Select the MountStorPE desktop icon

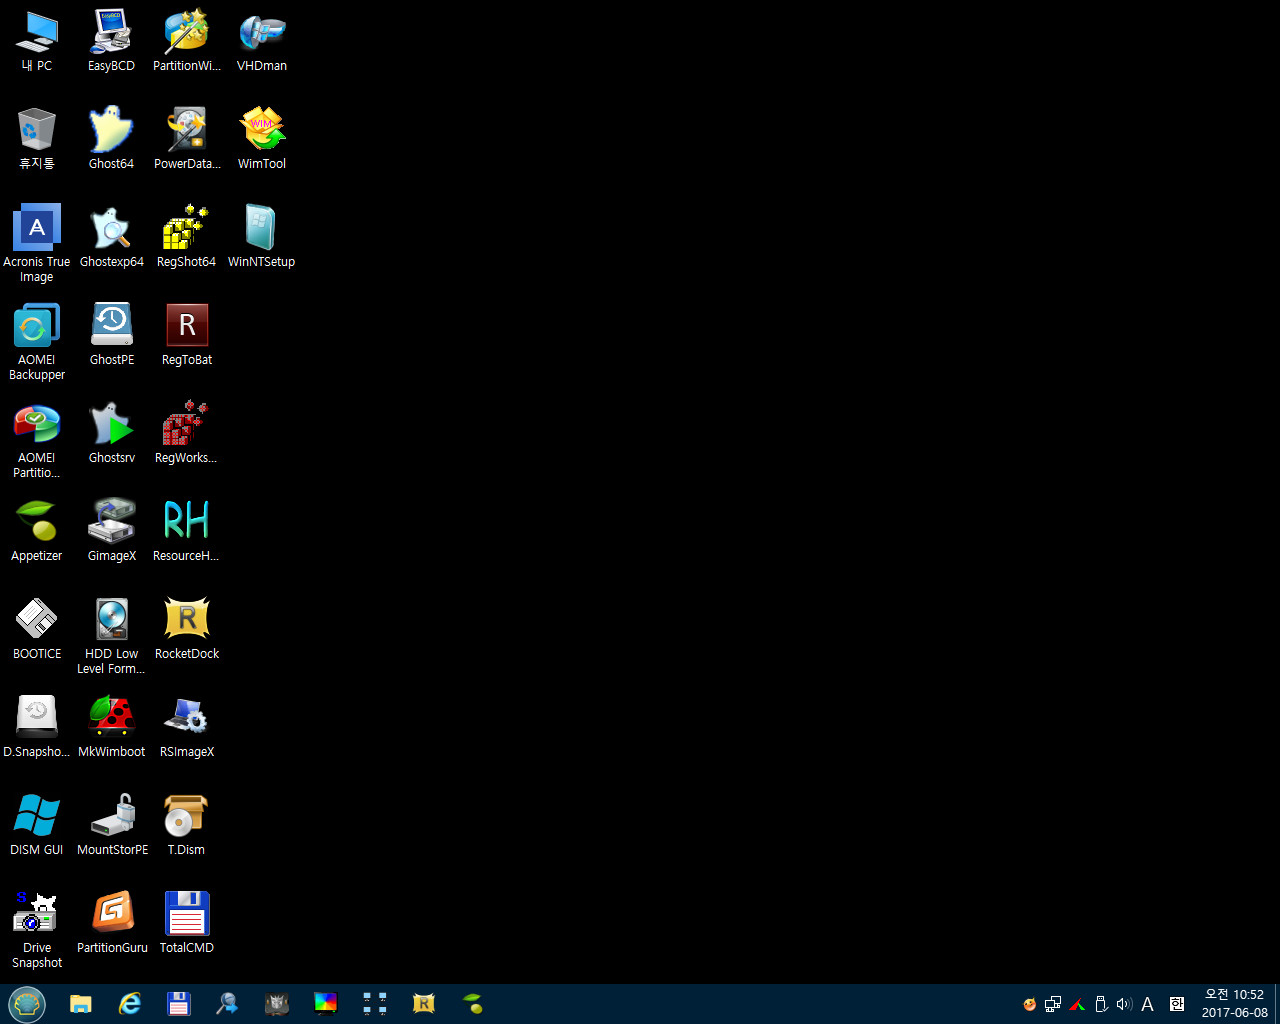pyautogui.click(x=112, y=825)
